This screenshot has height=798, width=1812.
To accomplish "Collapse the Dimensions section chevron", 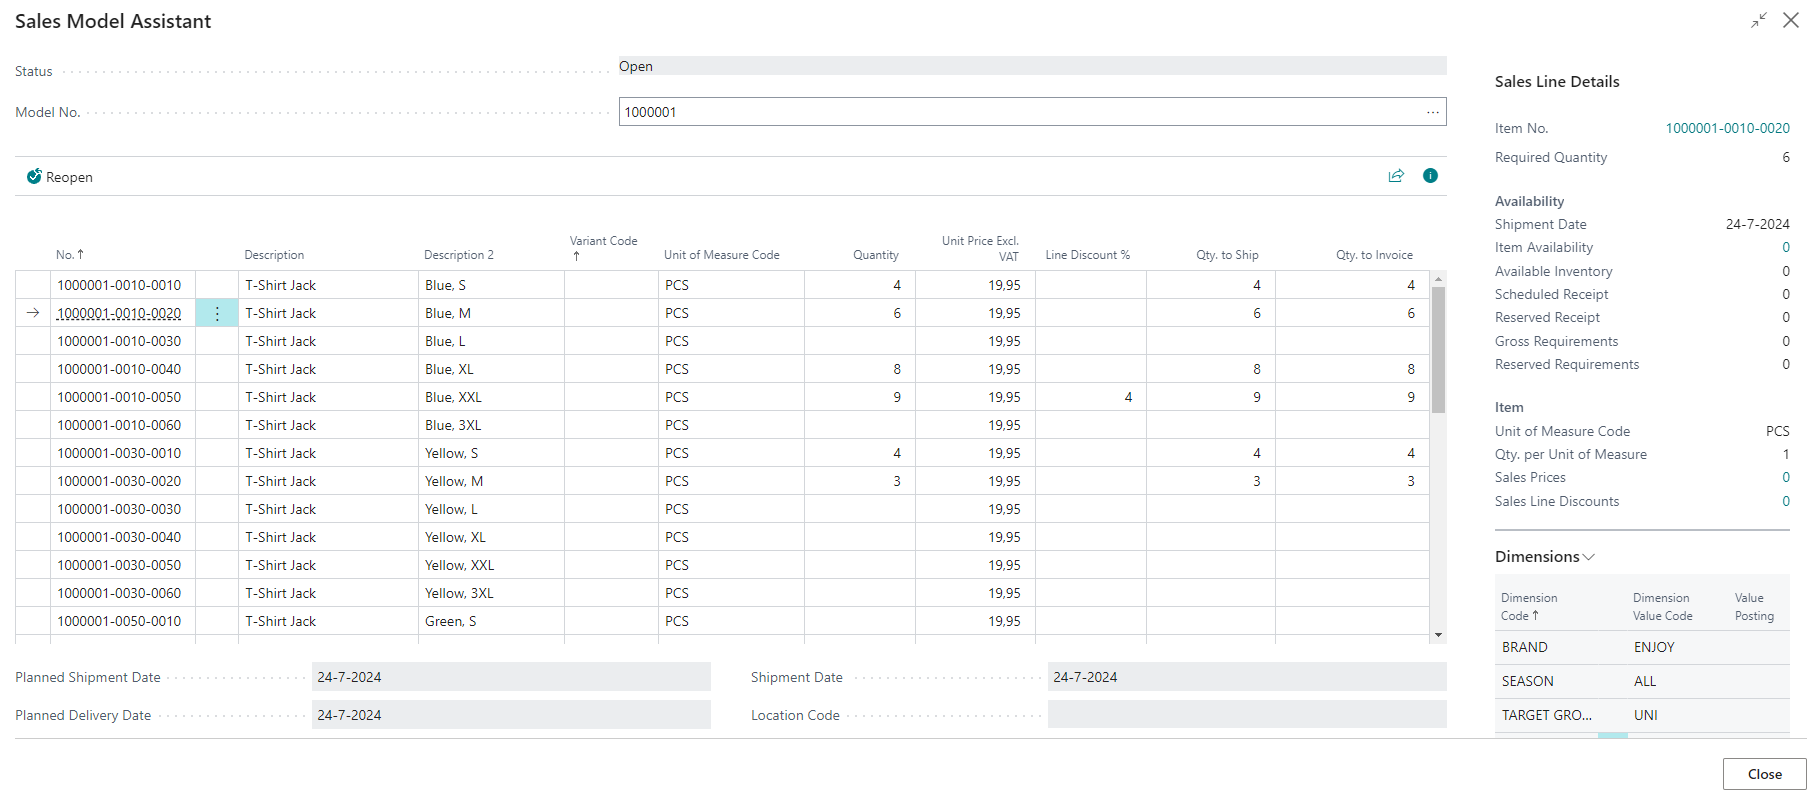I will tap(1589, 557).
